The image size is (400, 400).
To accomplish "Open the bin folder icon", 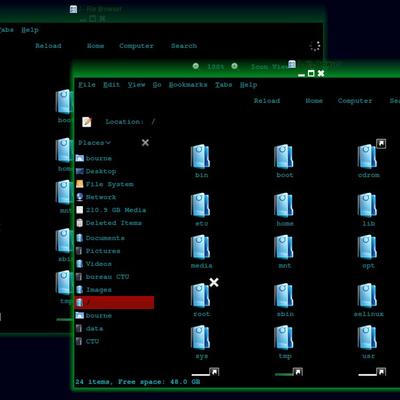I will pyautogui.click(x=200, y=156).
